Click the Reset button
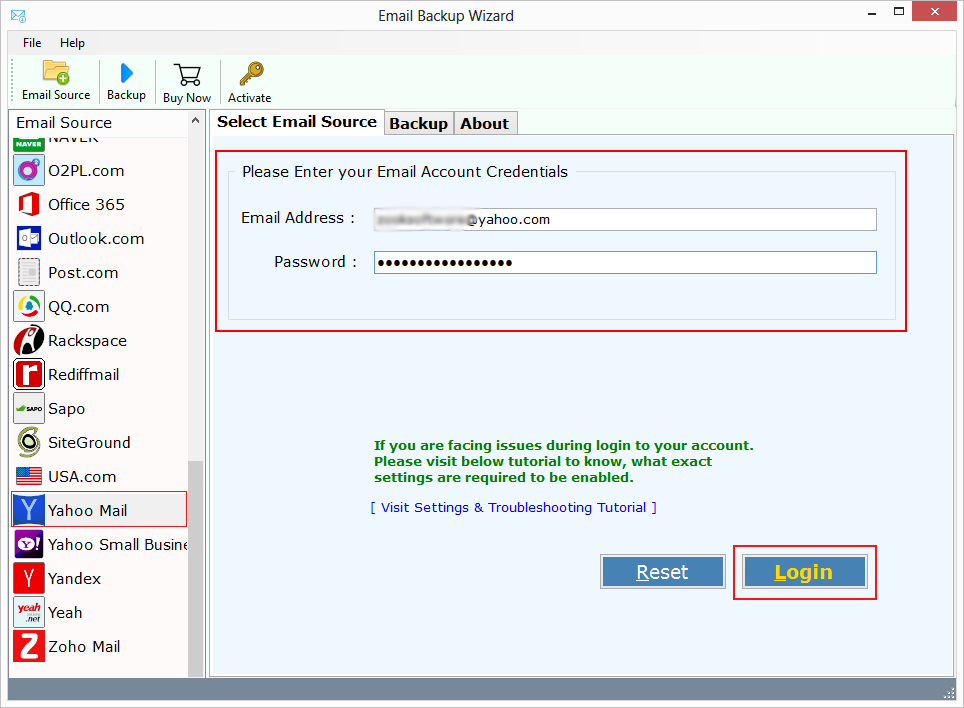The height and width of the screenshot is (708, 964). point(663,572)
